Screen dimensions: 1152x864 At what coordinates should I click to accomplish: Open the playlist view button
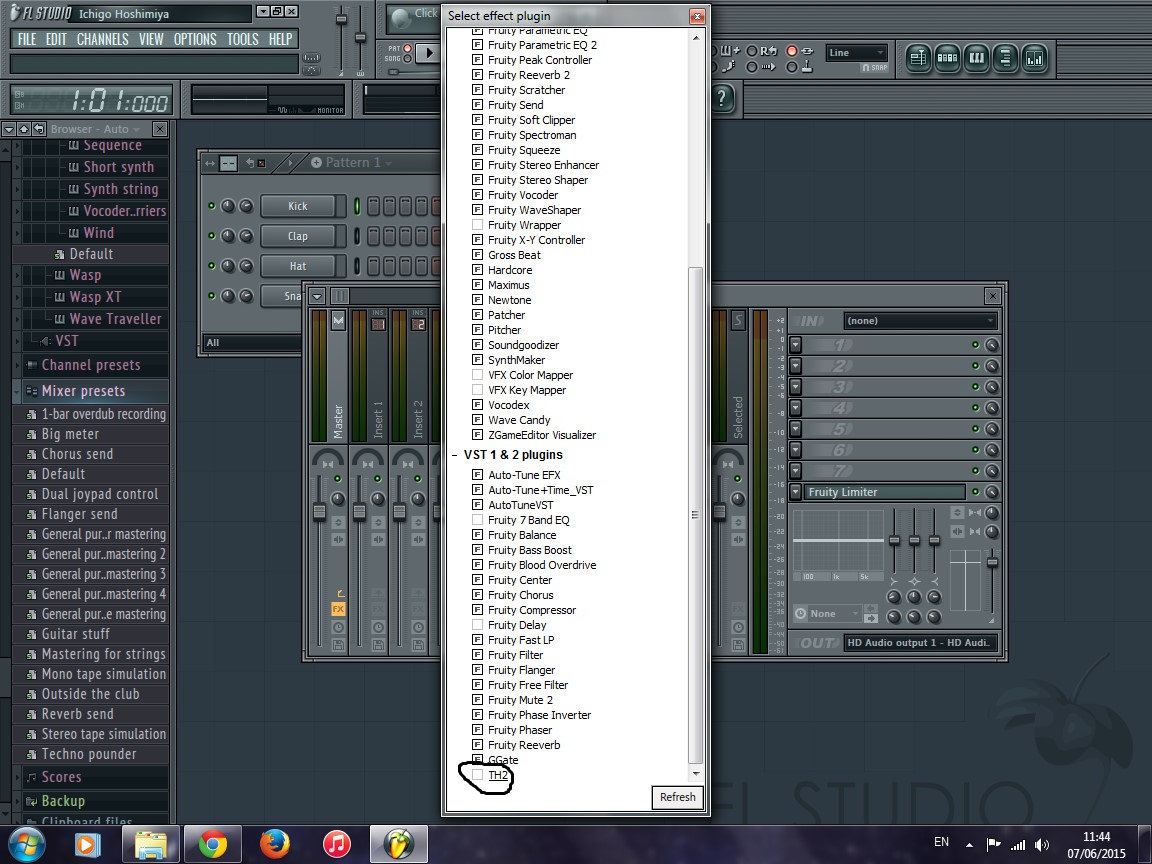pyautogui.click(x=918, y=58)
